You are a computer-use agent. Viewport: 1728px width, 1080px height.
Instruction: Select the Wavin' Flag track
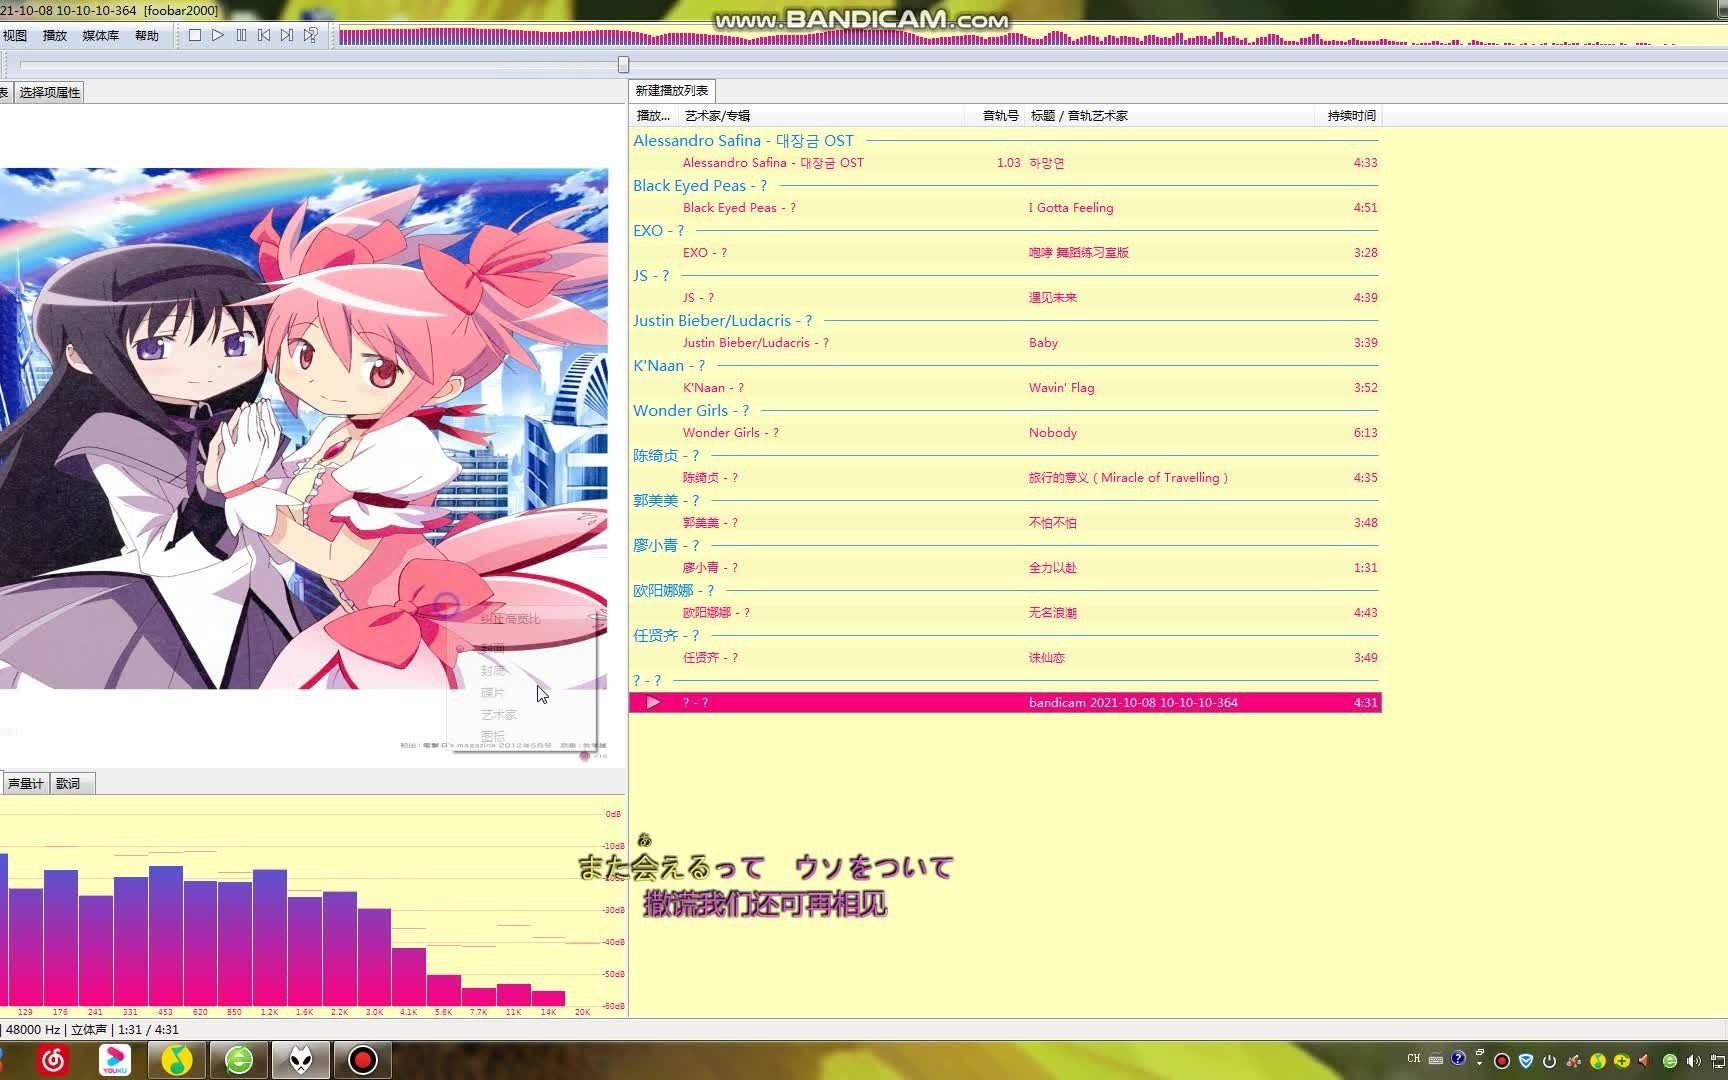click(x=1005, y=388)
